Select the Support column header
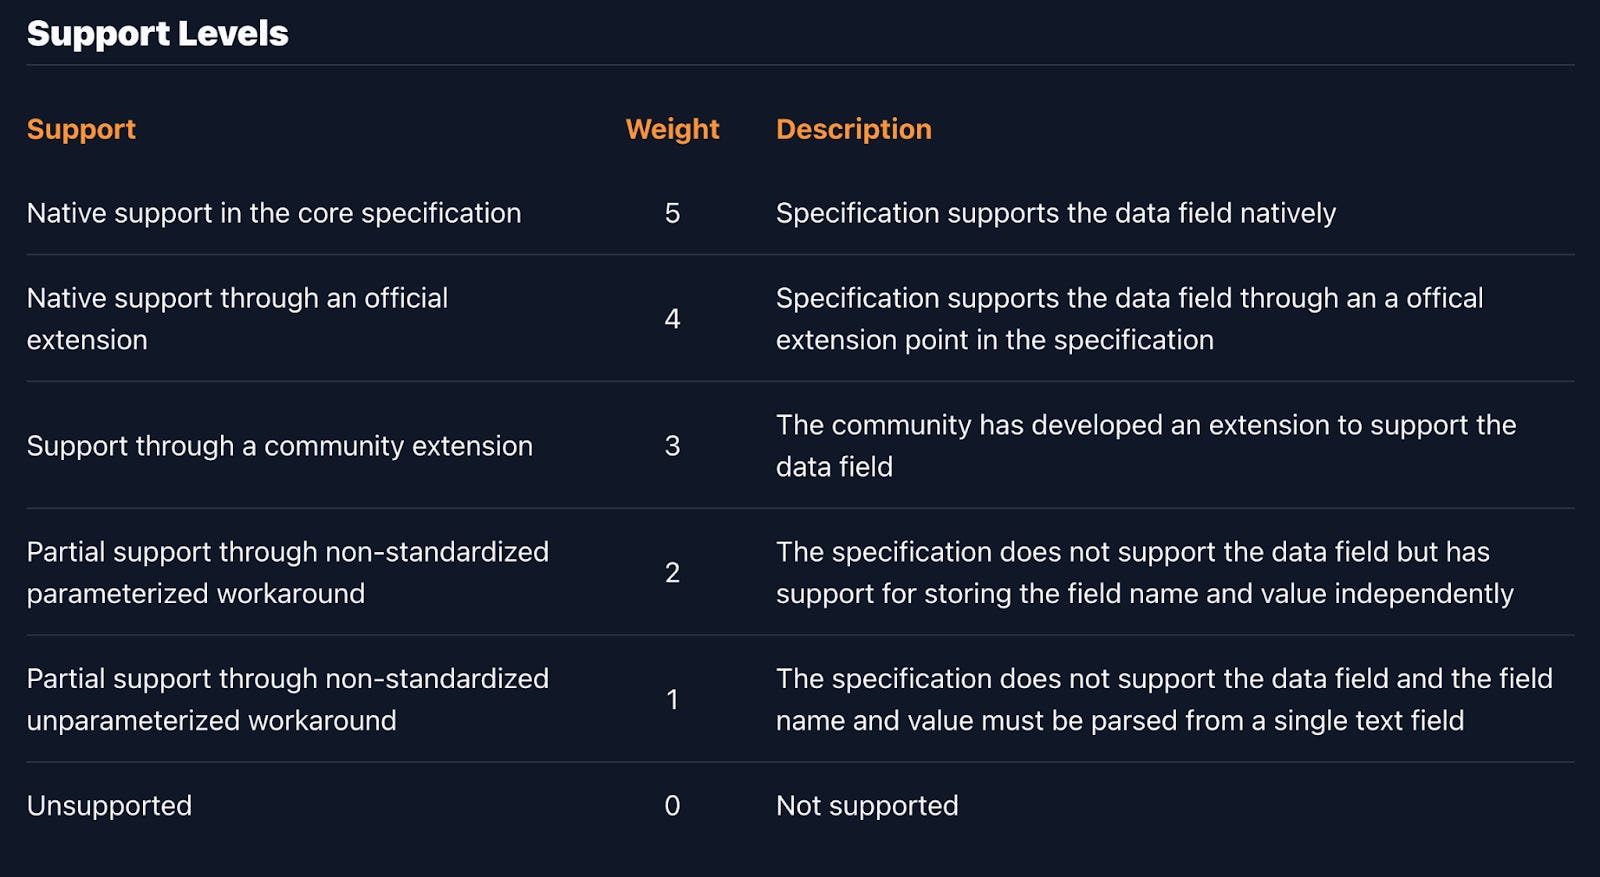This screenshot has width=1600, height=877. pos(81,129)
